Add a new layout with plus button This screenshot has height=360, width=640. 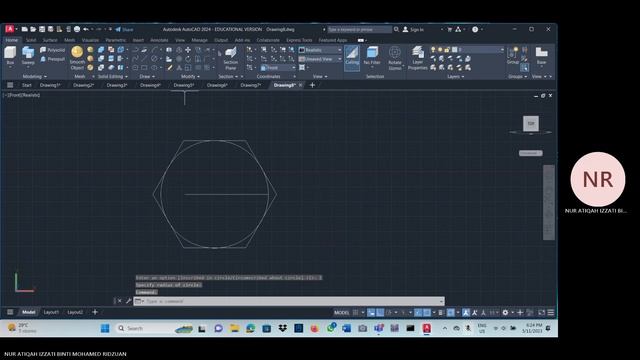click(x=95, y=312)
